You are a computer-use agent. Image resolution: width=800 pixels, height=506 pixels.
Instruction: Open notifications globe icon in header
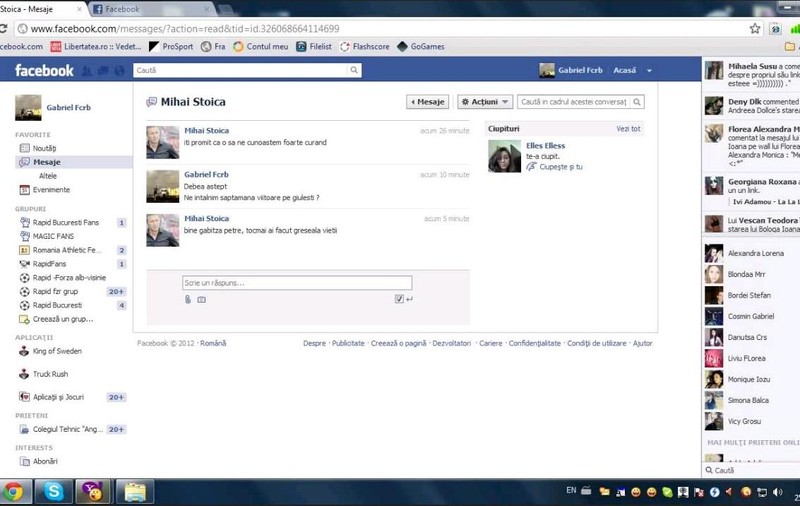[119, 71]
